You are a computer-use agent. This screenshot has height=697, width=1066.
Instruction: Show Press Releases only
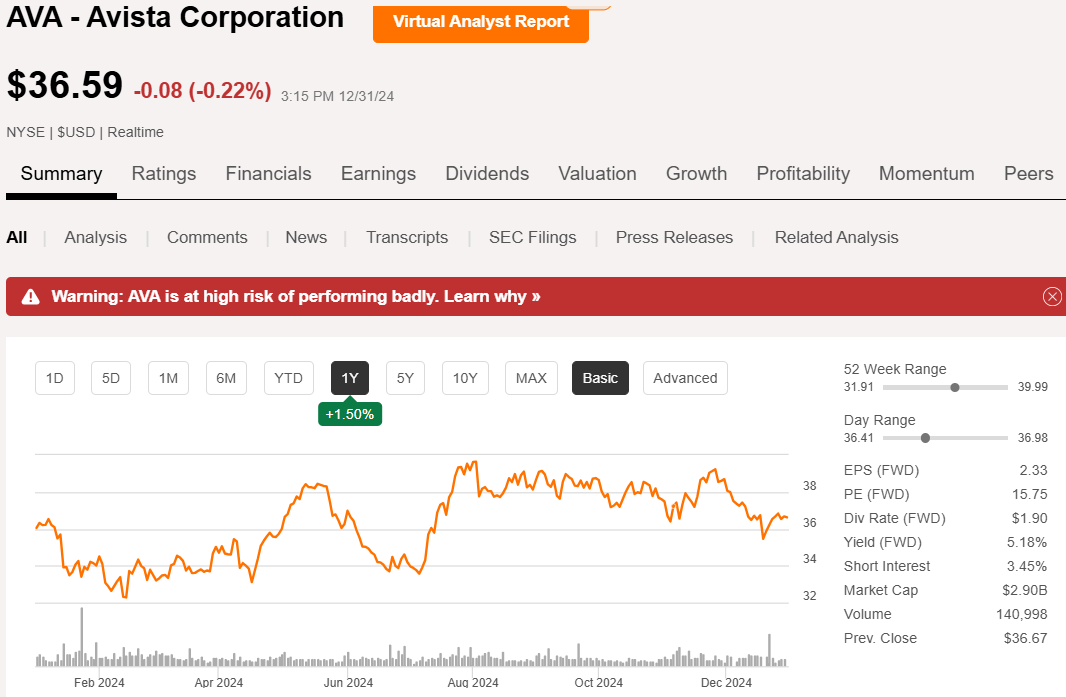(x=674, y=237)
